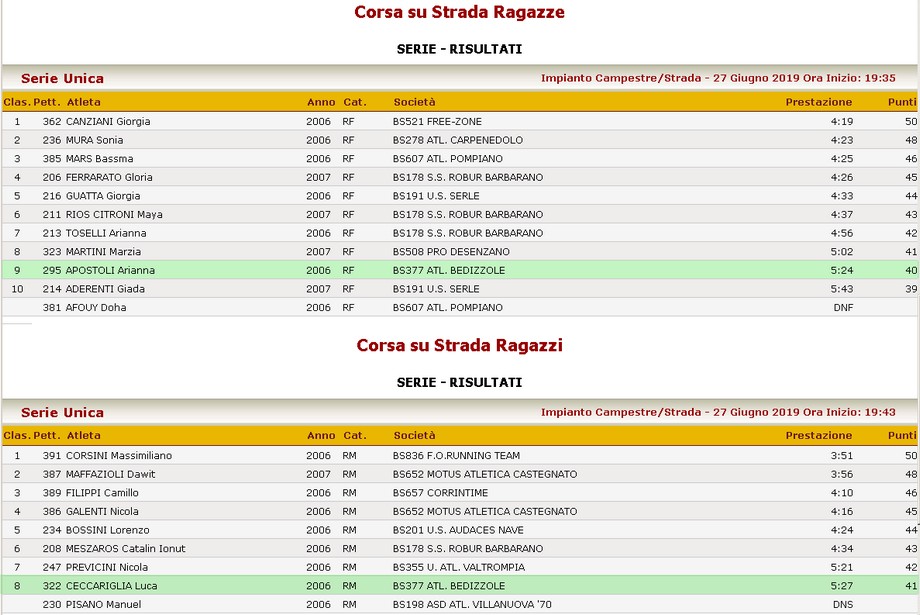
Task: Select athlete MESZAROS Catalin Ionut
Action: [126, 549]
